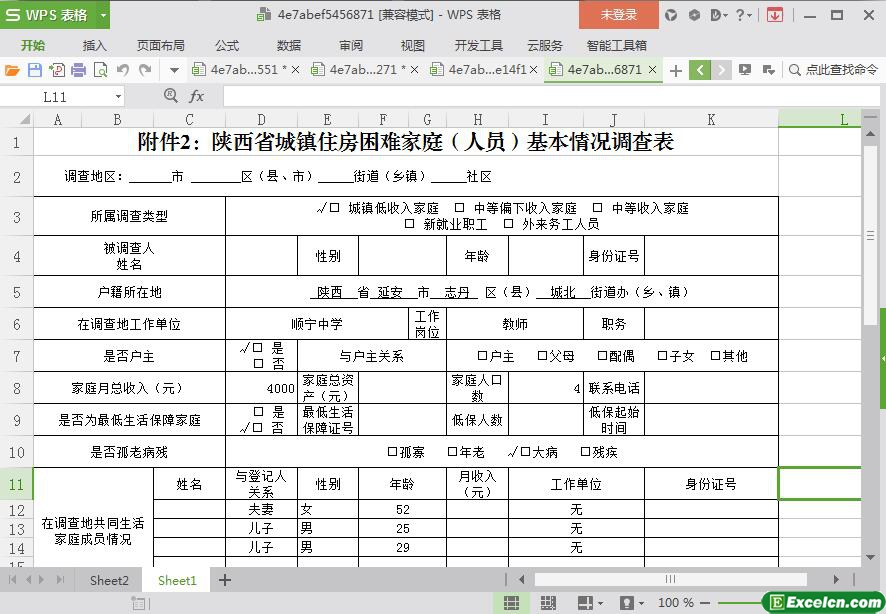Click the 未登录 login button

[x=618, y=15]
